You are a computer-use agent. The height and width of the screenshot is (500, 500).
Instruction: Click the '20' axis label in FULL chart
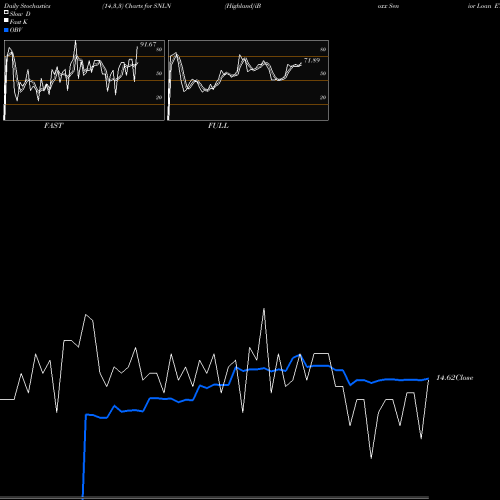pos(323,97)
